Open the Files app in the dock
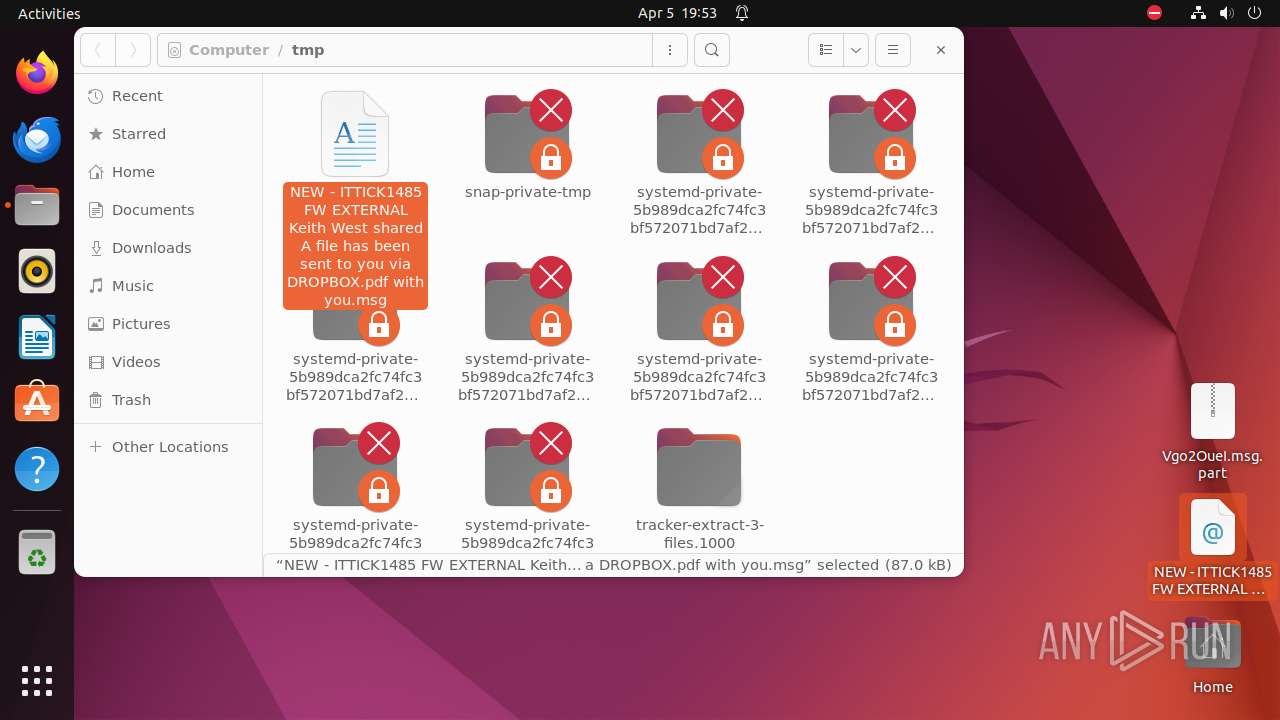Viewport: 1280px width, 720px height. [37, 205]
